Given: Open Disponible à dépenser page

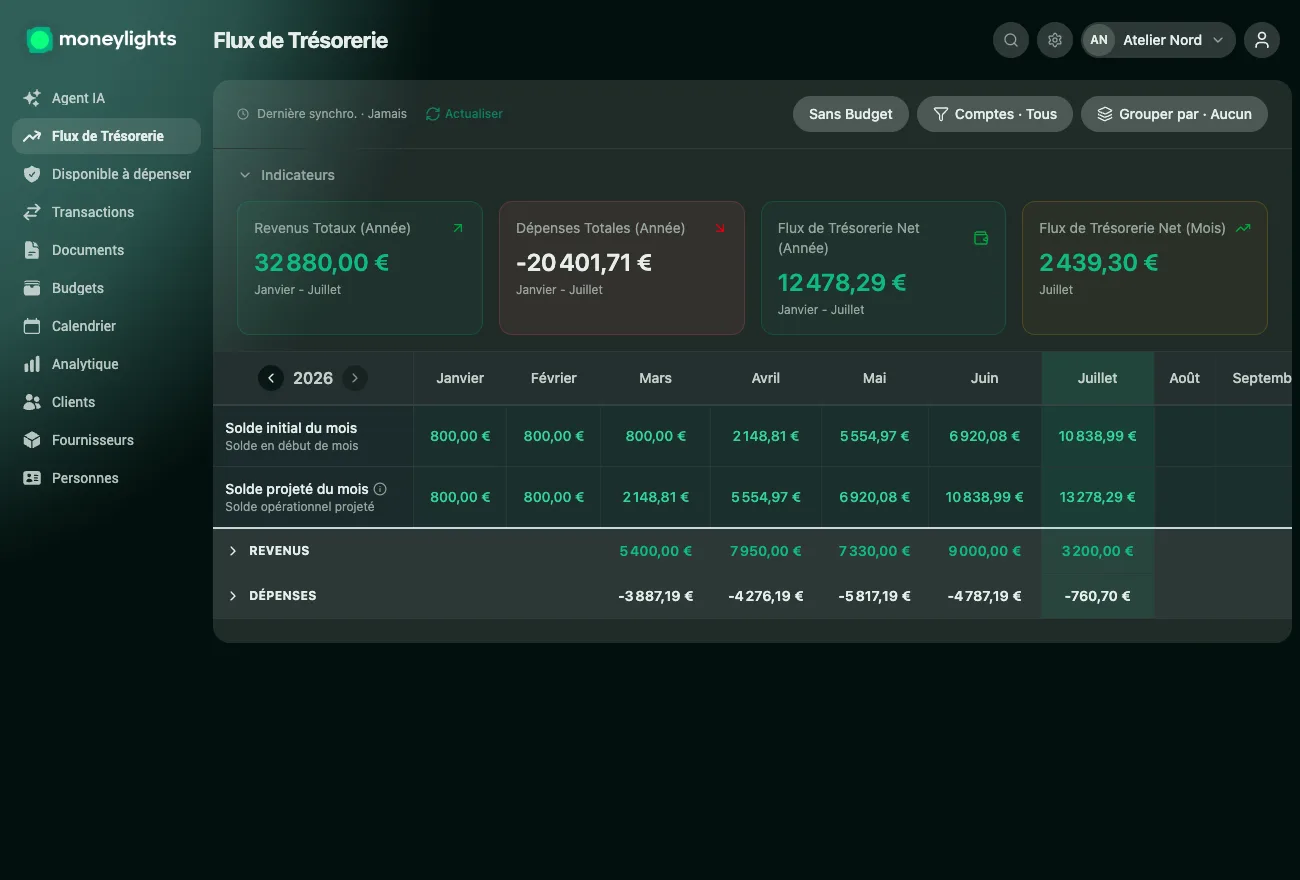Looking at the screenshot, I should [106, 174].
